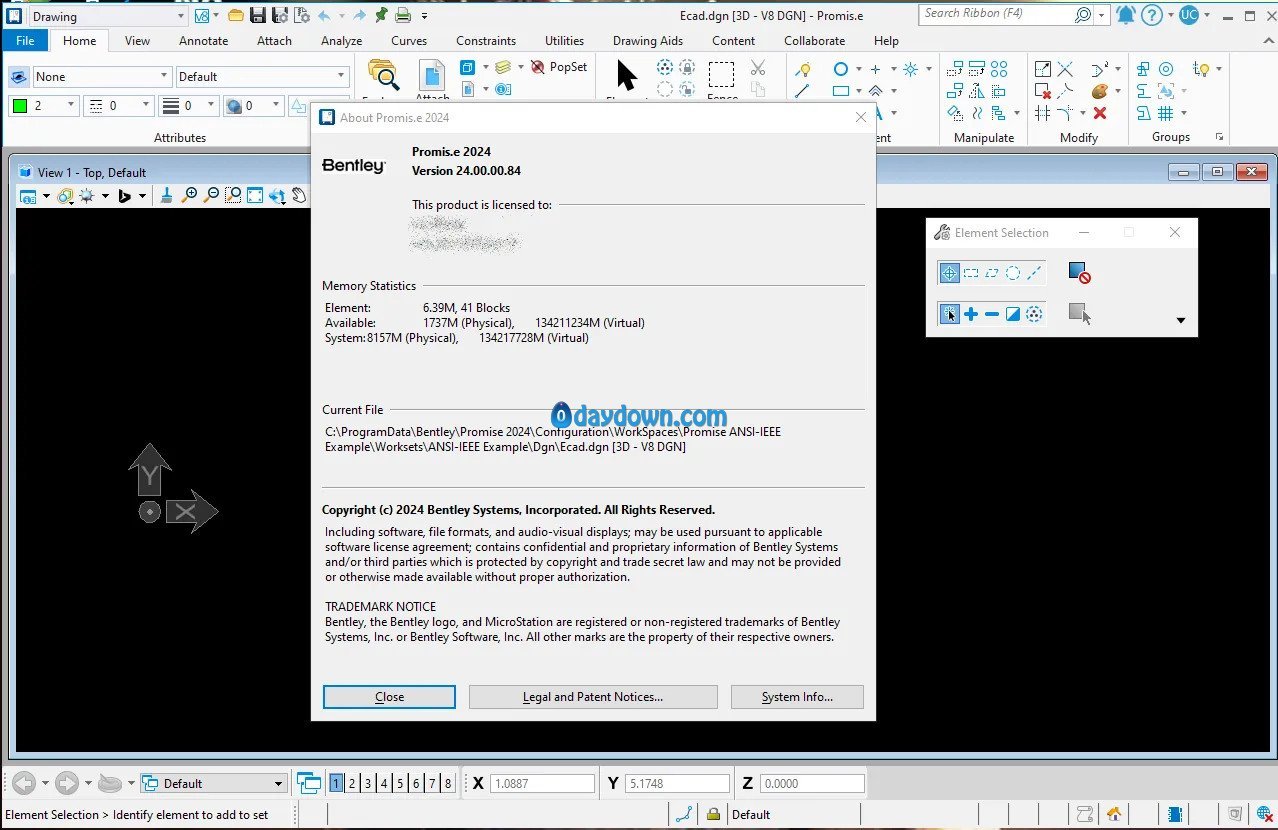Click the Fit View icon in View 1 toolbar
This screenshot has width=1278, height=830.
tap(255, 196)
